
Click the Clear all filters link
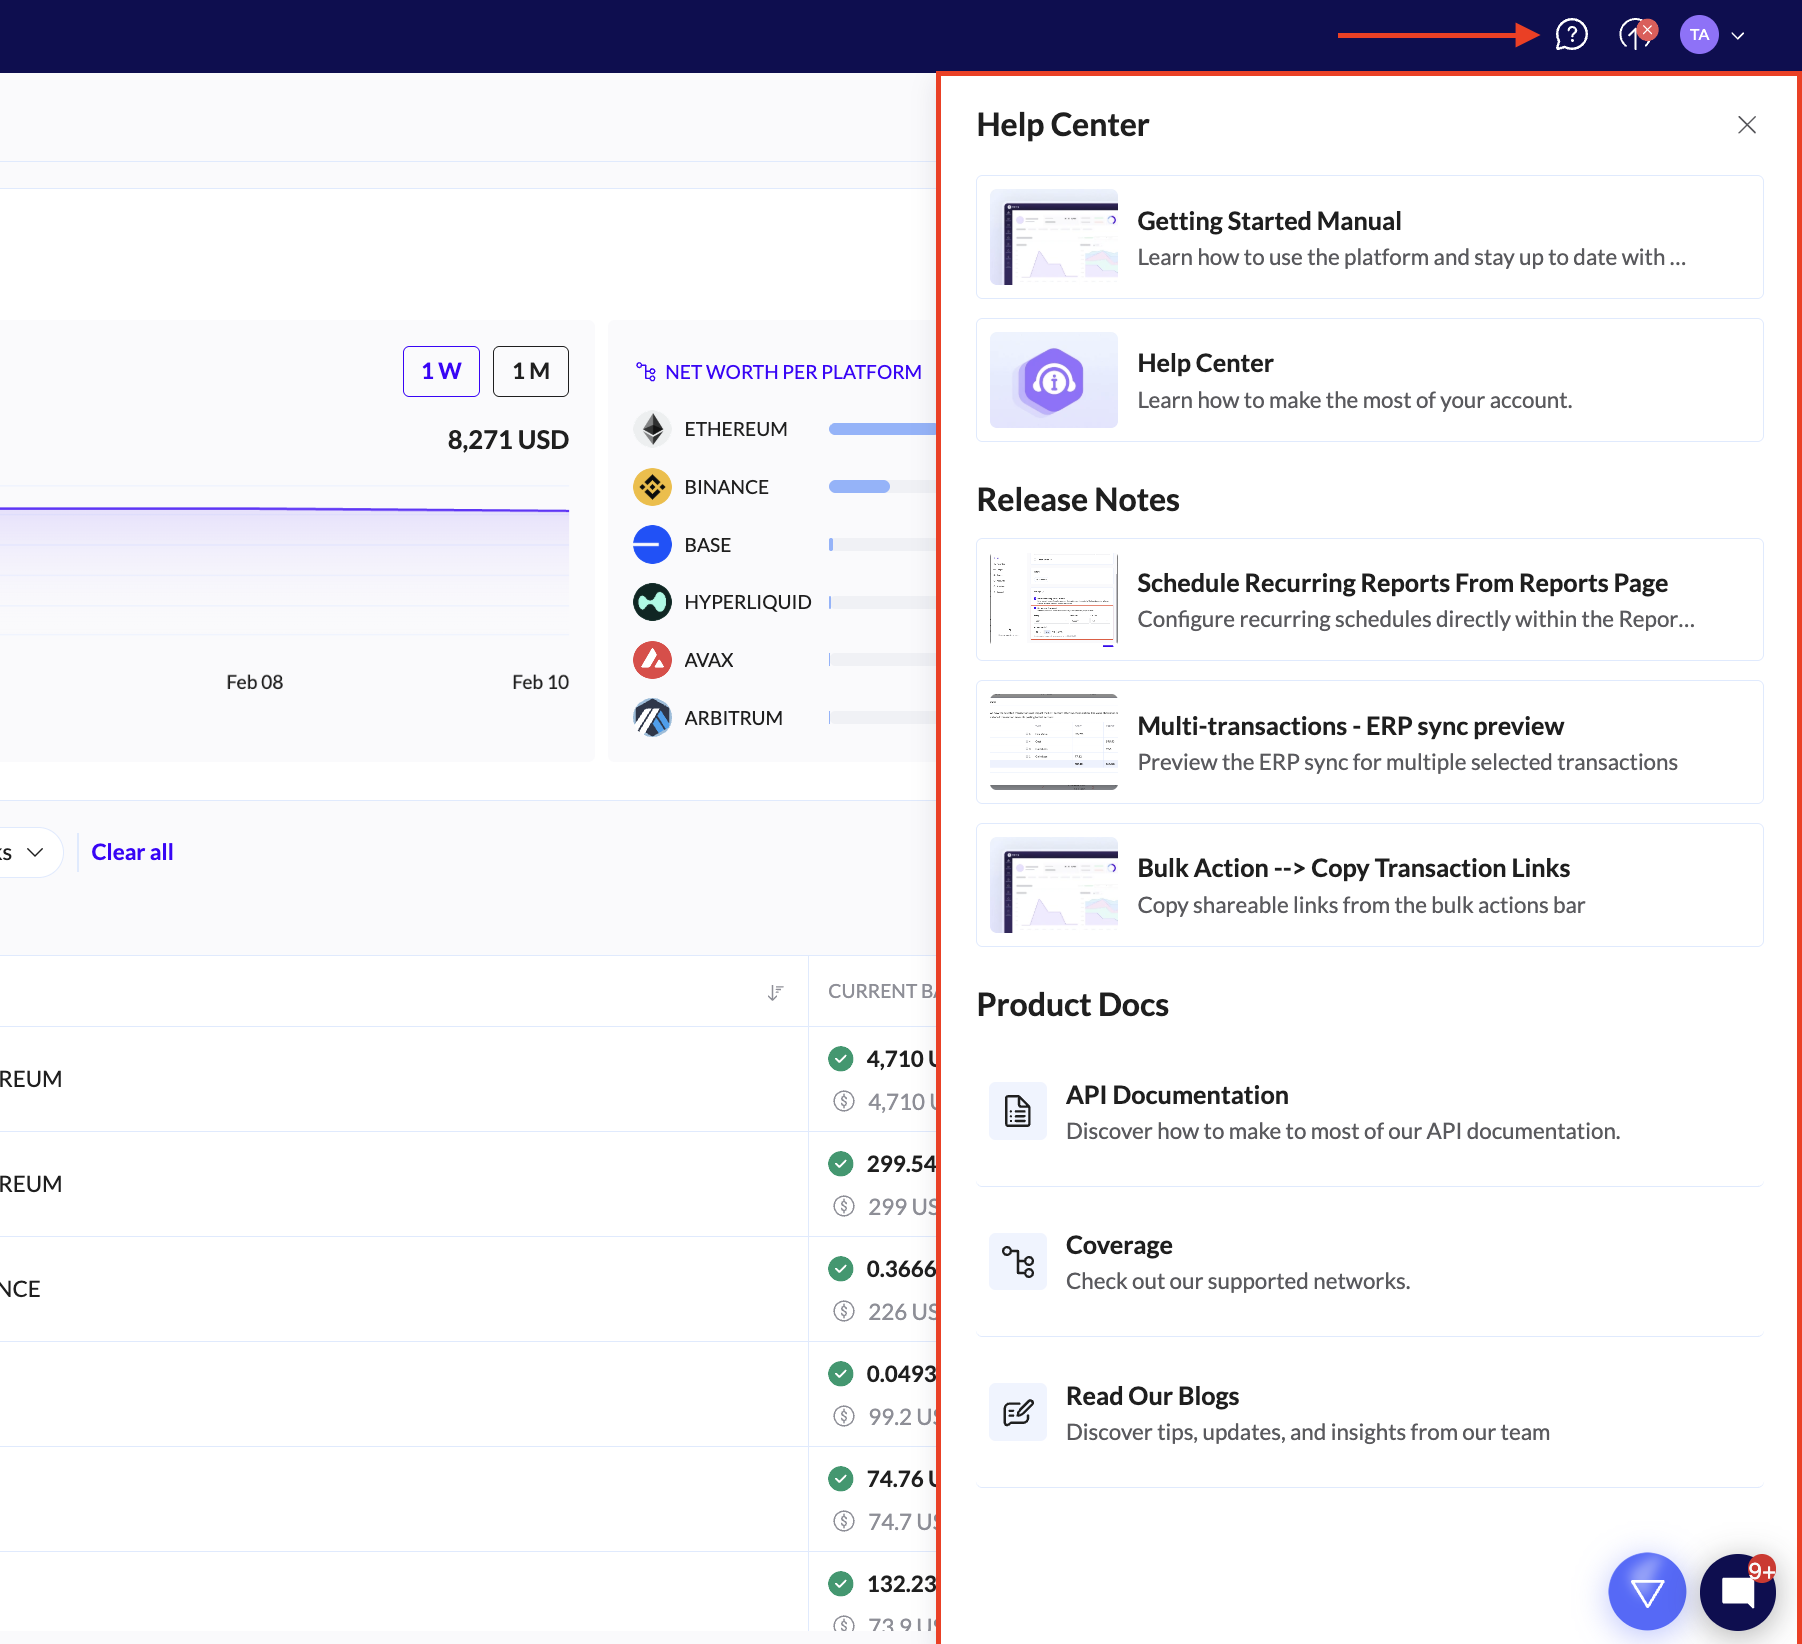pyautogui.click(x=132, y=852)
